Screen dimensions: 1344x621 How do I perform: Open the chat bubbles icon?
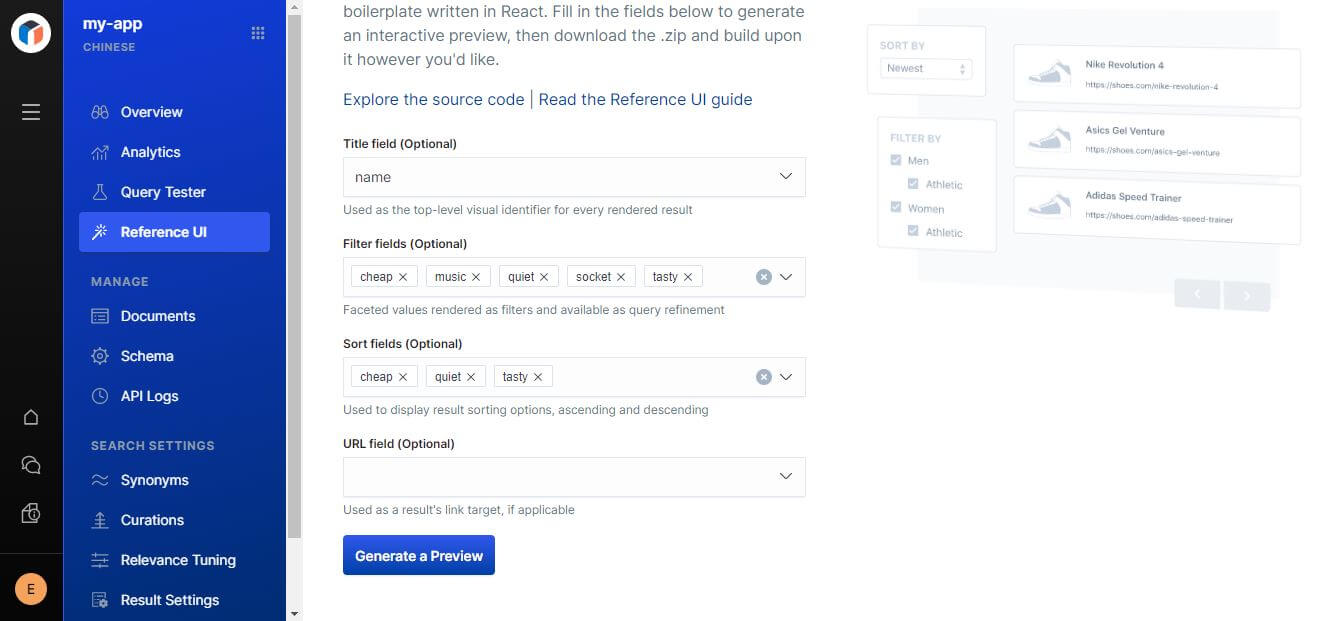31,465
